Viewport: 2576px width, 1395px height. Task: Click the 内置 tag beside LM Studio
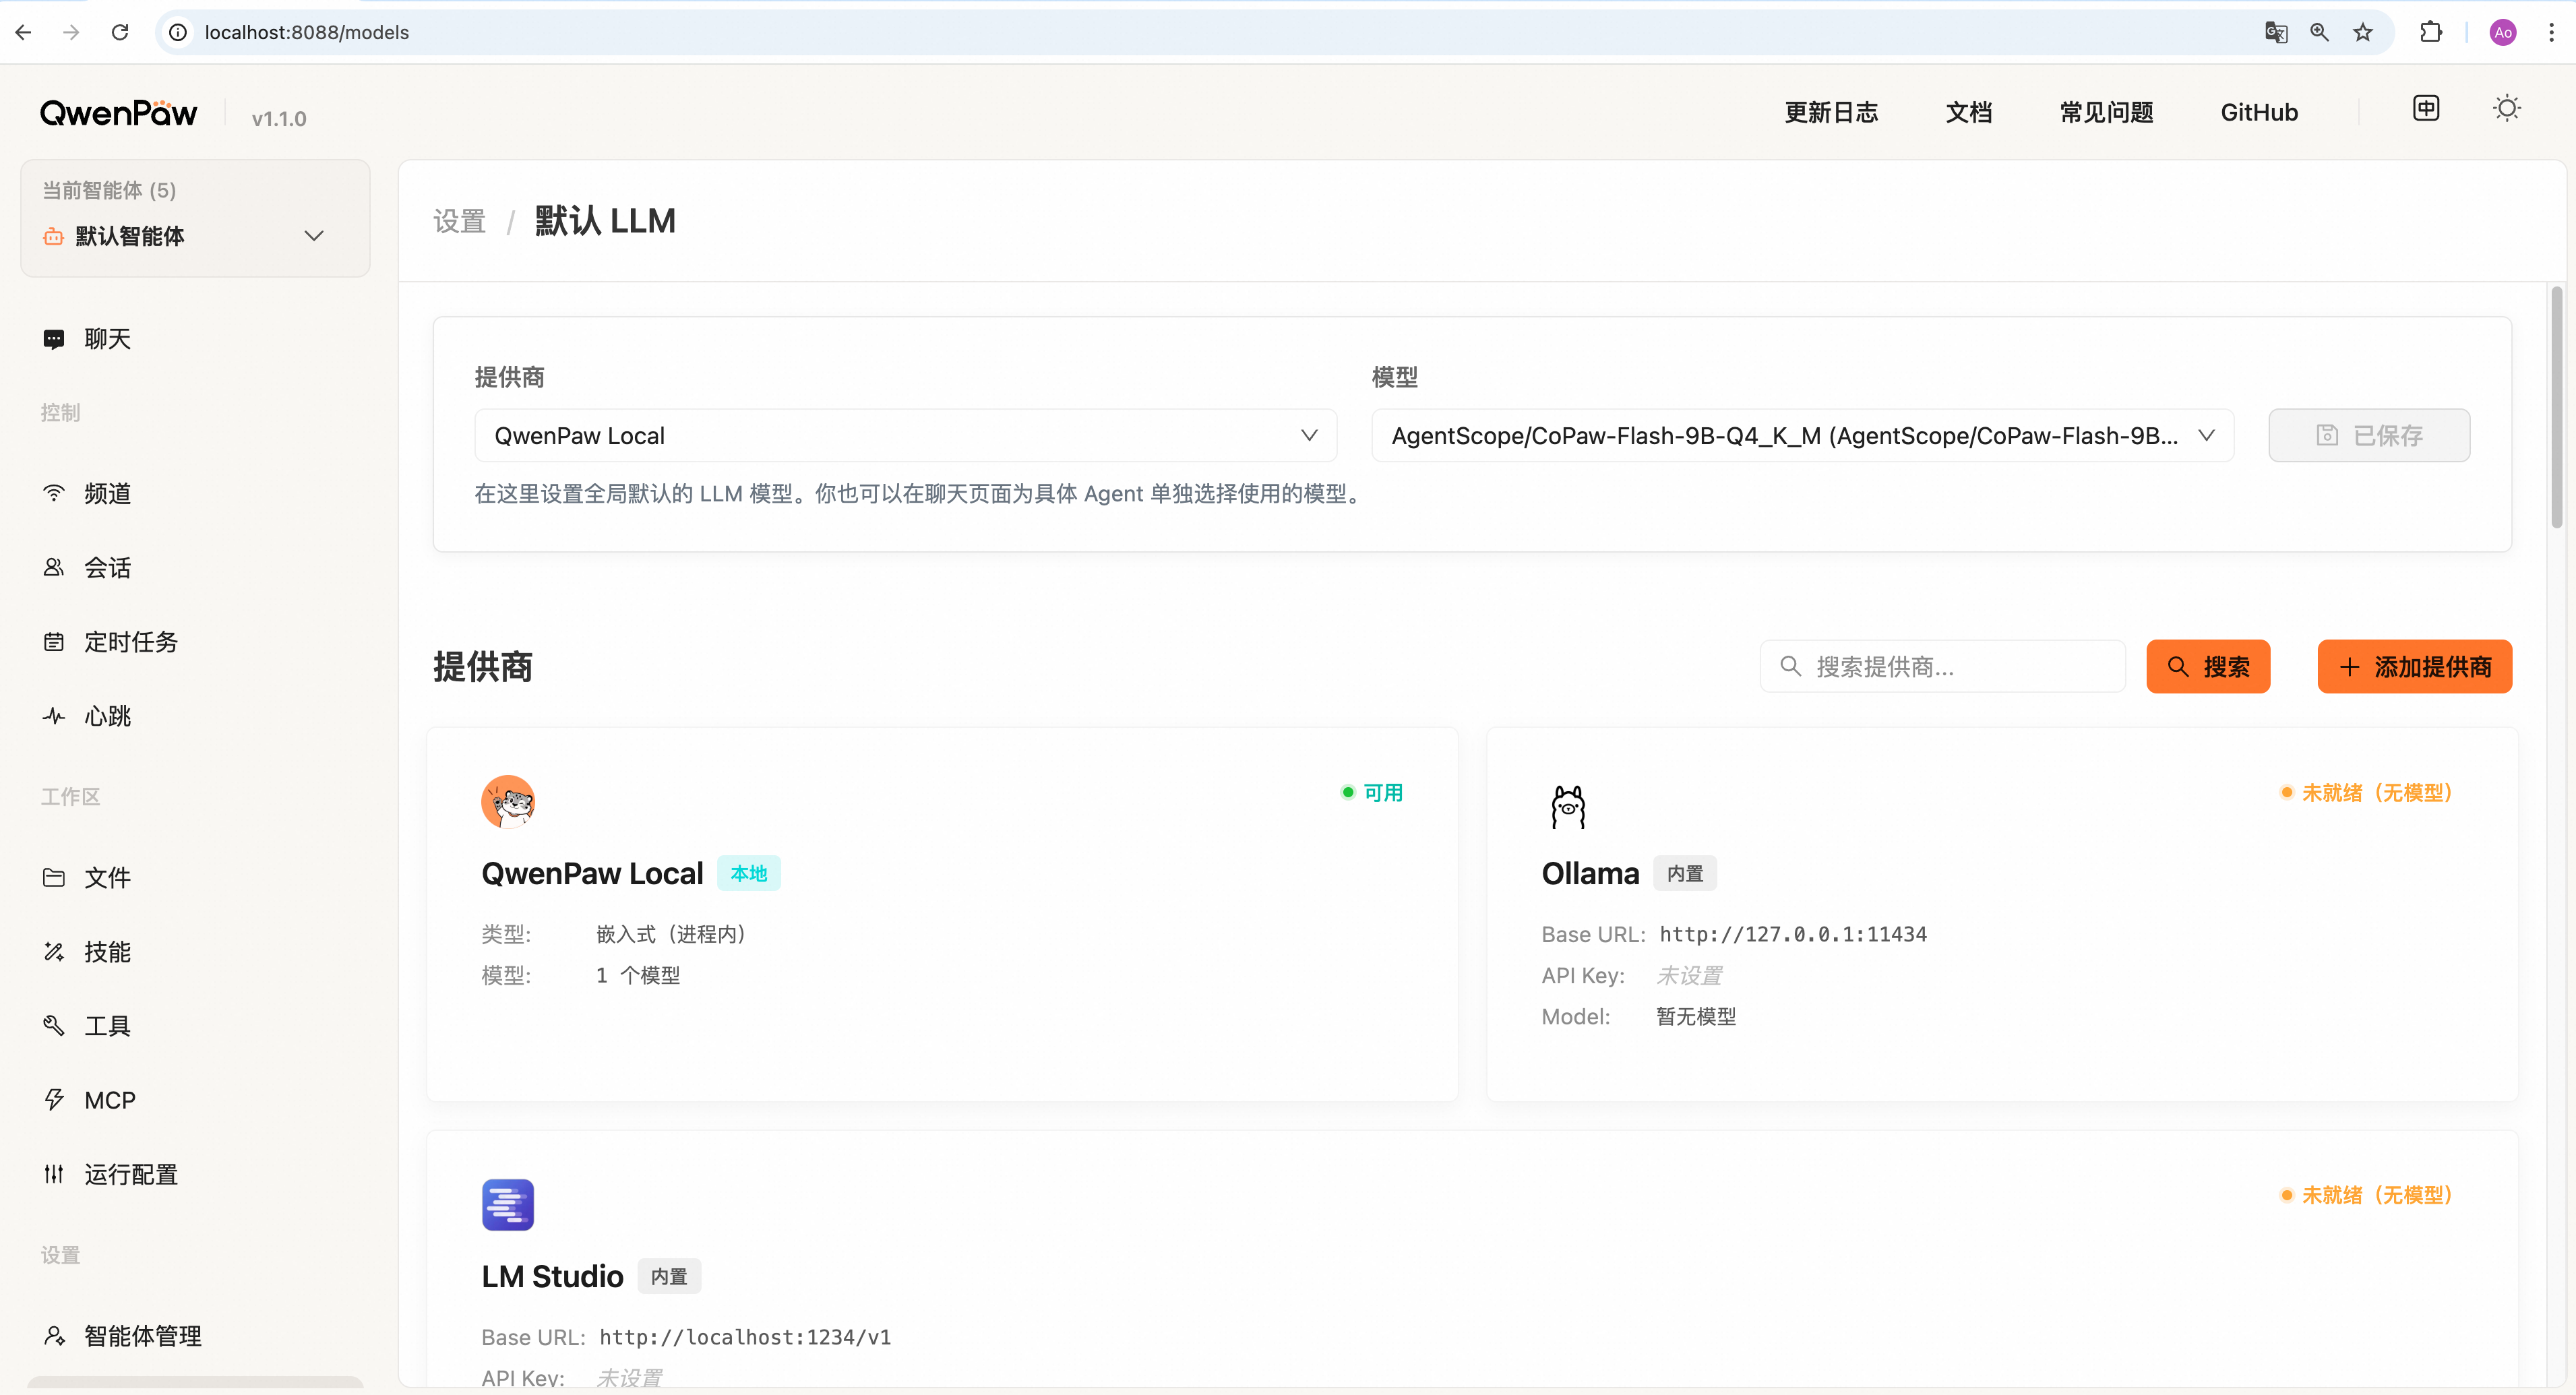coord(669,1276)
